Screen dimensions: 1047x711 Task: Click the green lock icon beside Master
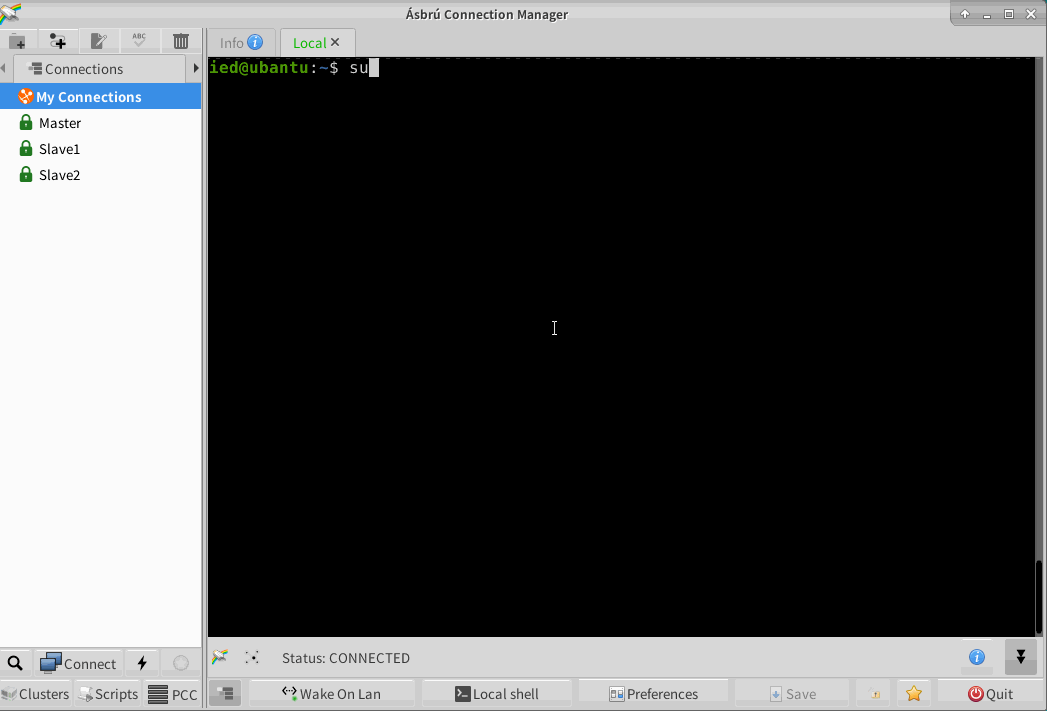[26, 122]
